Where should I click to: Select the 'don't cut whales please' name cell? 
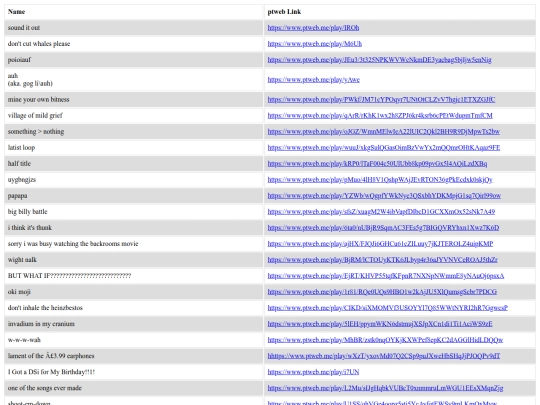134,44
